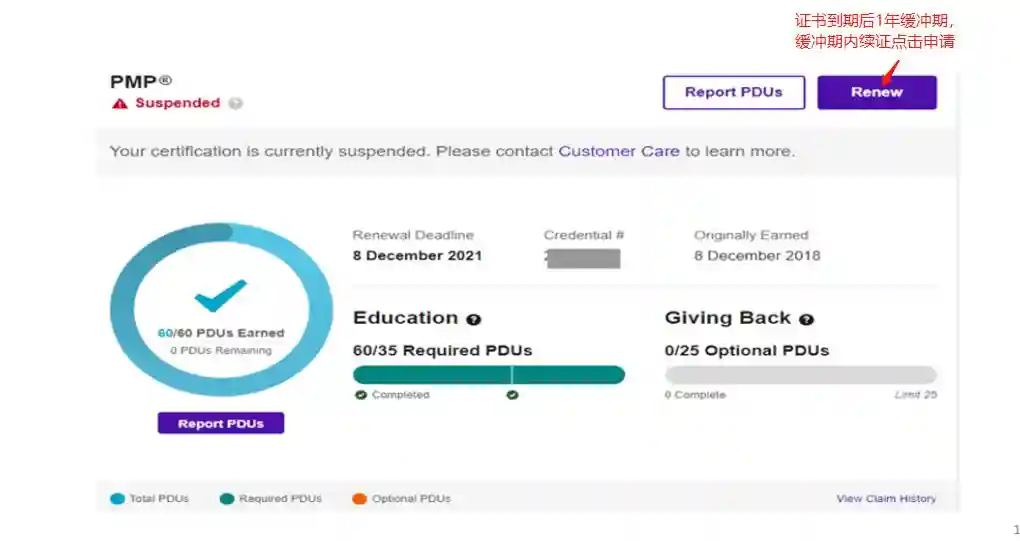1020x541 pixels.
Task: Click the second green check below Education bar
Action: click(x=512, y=395)
